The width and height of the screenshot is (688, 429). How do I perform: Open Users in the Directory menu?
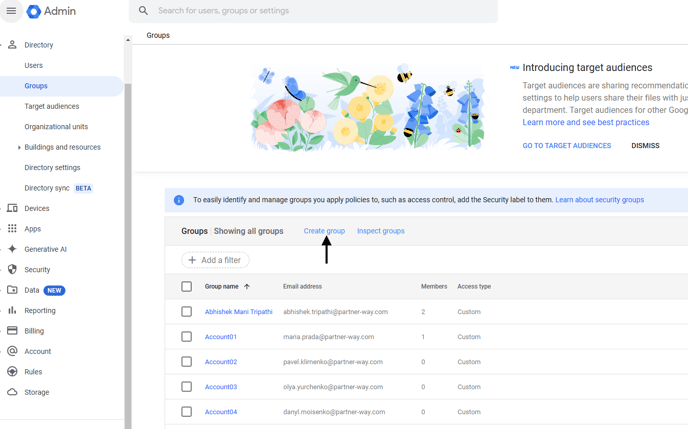pyautogui.click(x=34, y=66)
